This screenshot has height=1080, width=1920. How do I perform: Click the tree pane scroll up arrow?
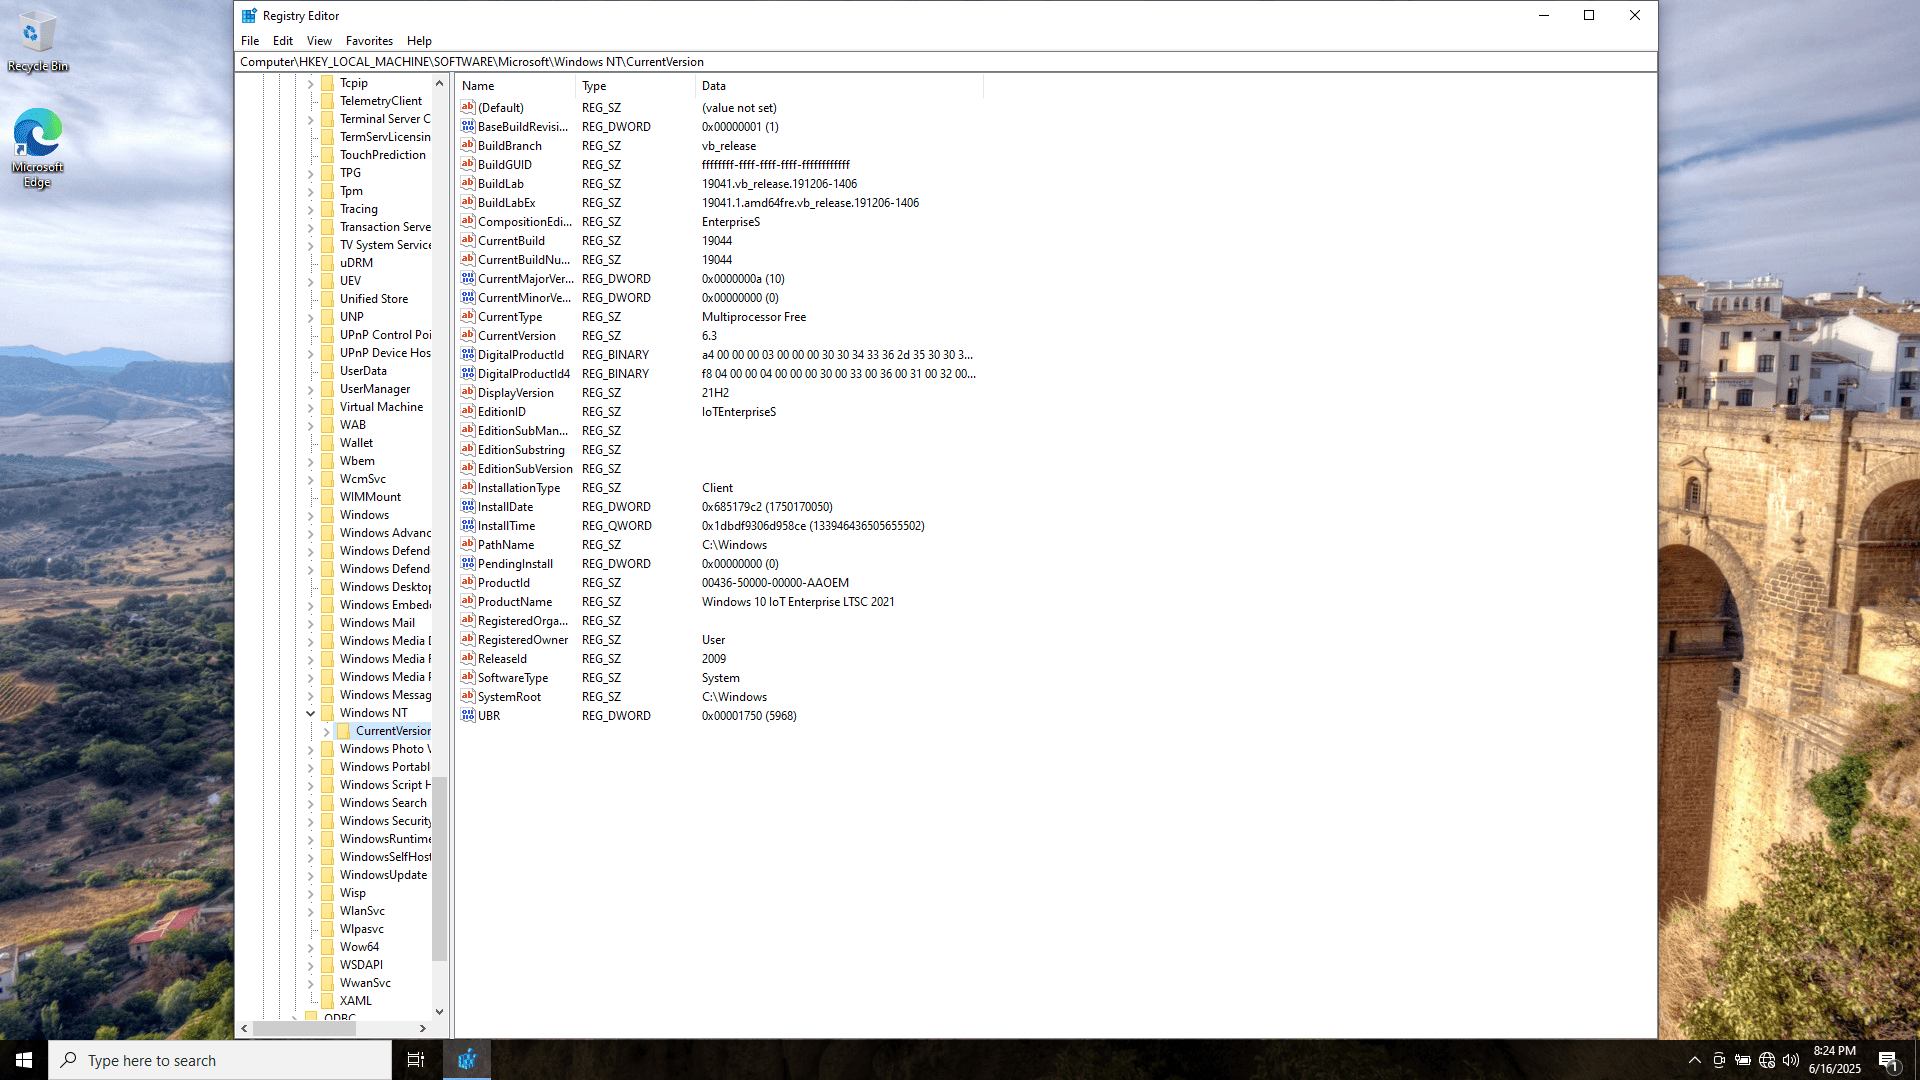439,83
